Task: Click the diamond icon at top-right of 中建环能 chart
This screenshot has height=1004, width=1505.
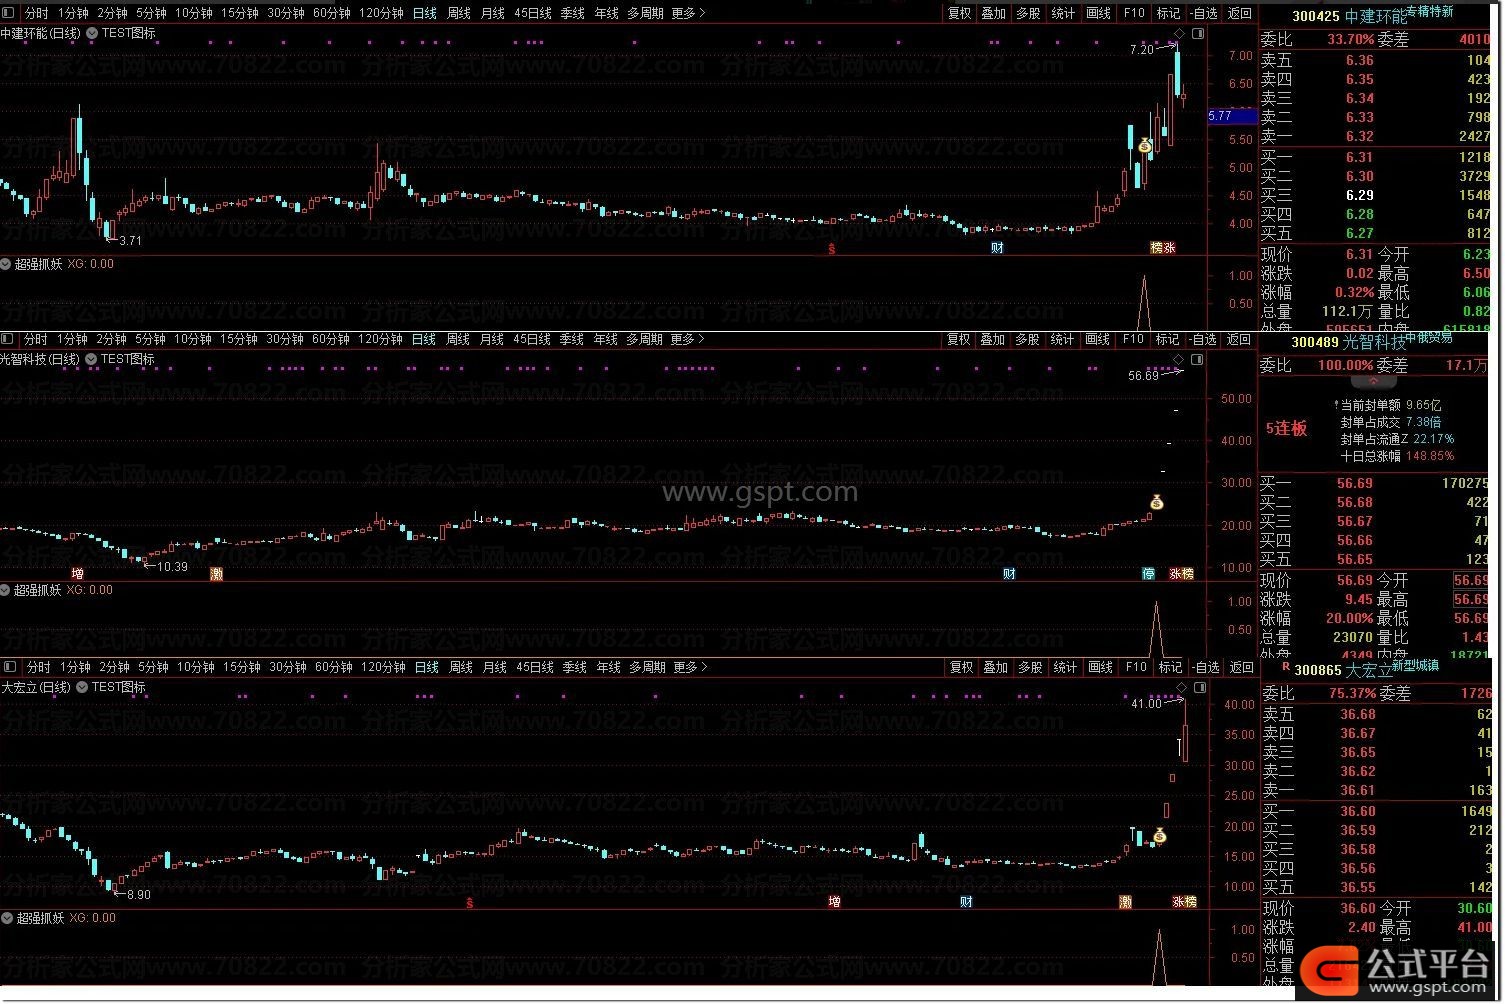Action: pyautogui.click(x=1179, y=34)
